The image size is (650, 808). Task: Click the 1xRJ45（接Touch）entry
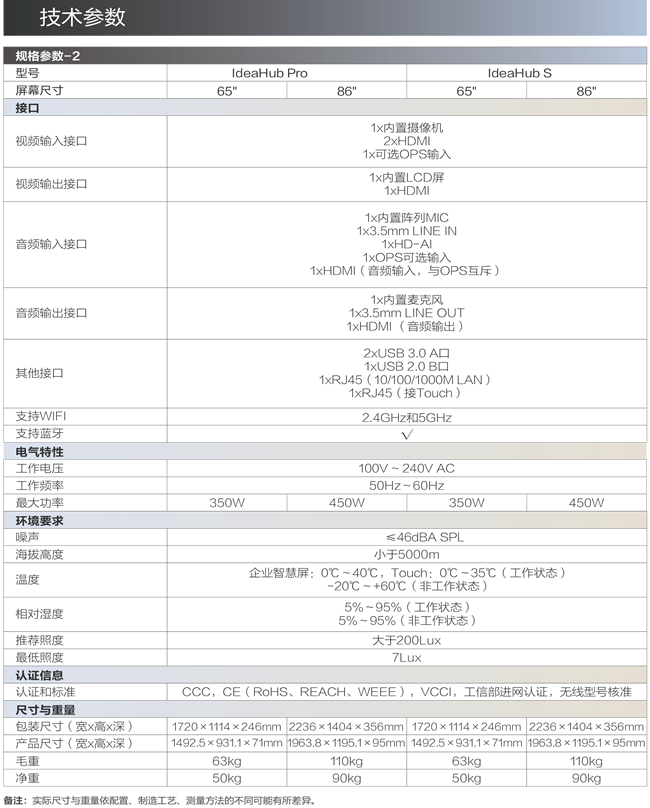coord(405,393)
